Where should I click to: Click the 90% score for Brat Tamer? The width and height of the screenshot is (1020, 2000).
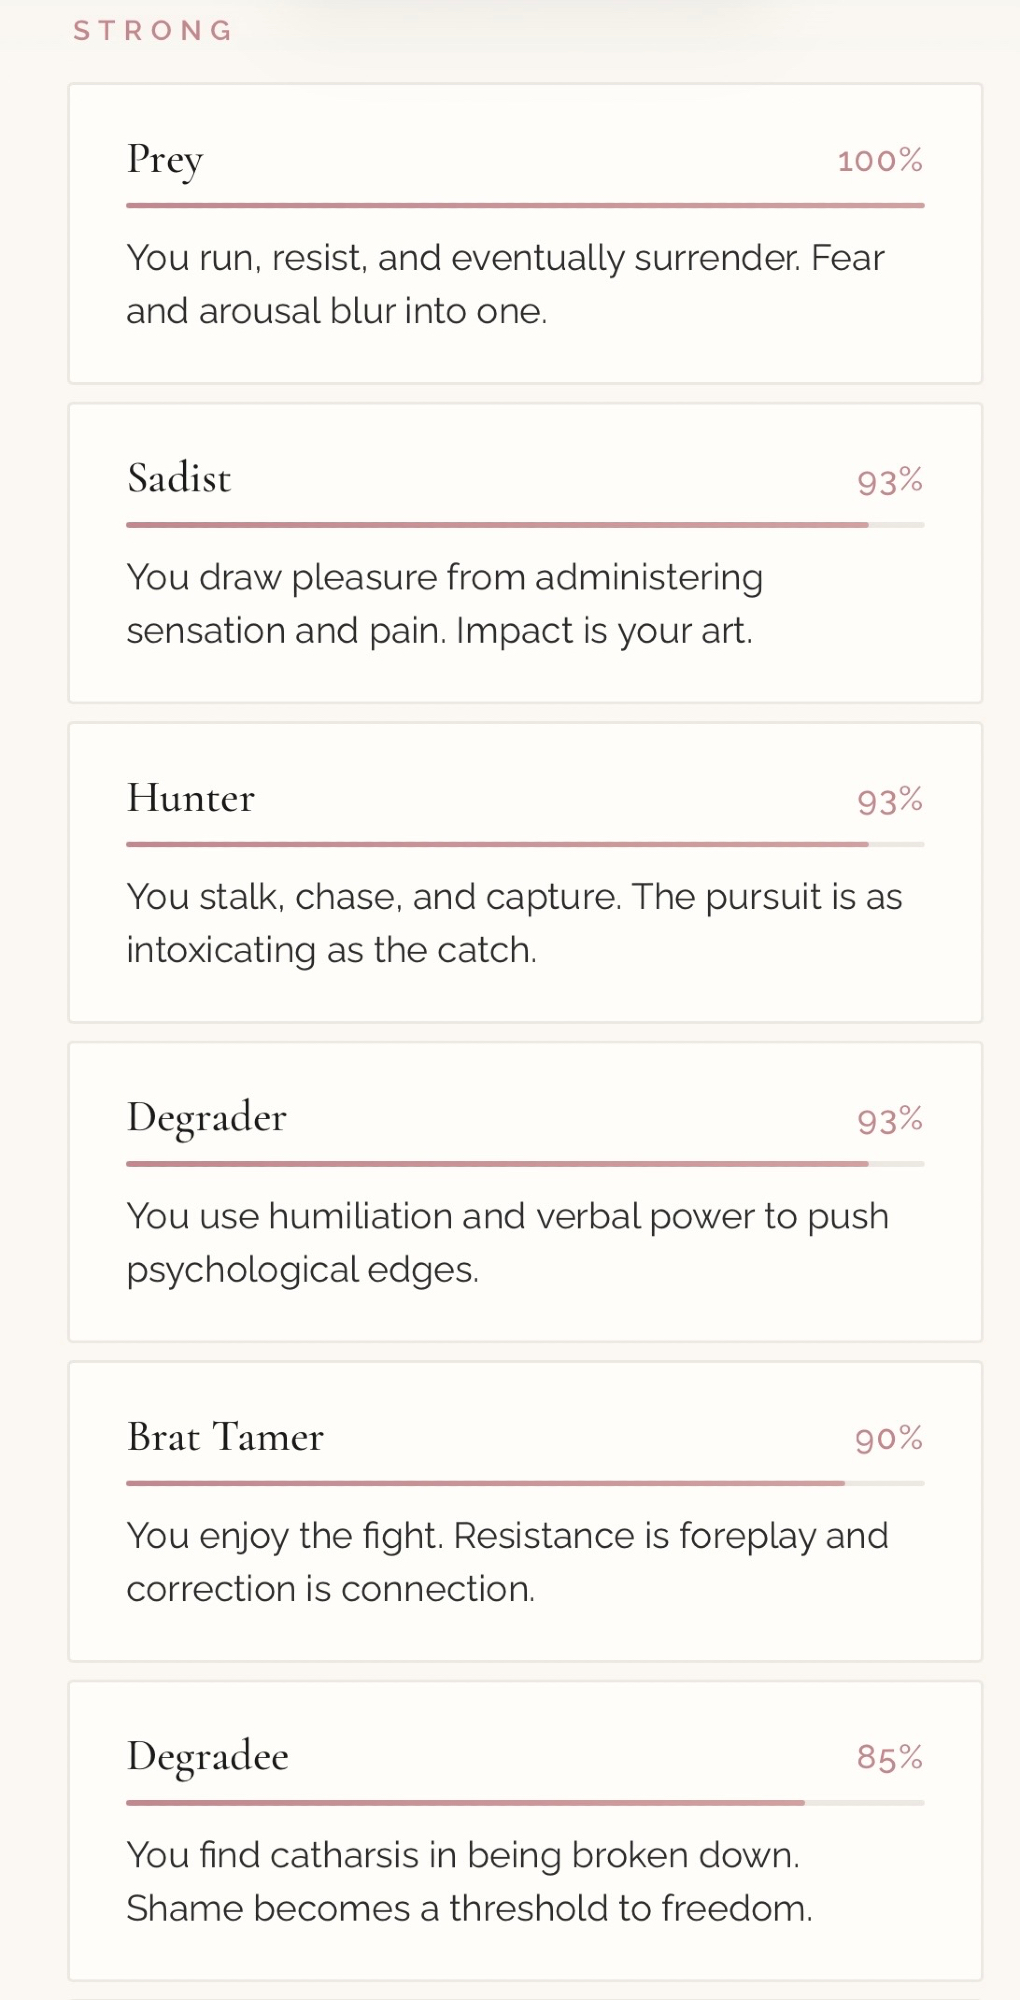click(x=888, y=1439)
